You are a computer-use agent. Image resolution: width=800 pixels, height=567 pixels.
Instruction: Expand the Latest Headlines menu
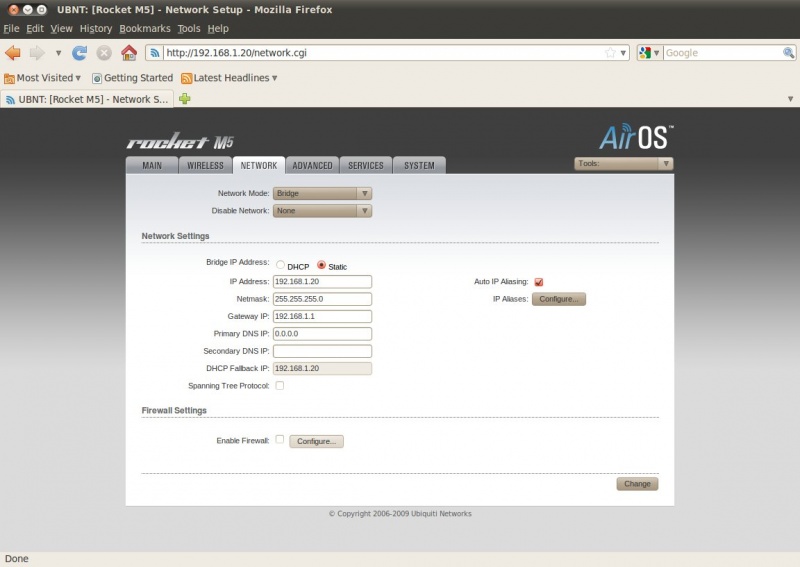tap(274, 78)
